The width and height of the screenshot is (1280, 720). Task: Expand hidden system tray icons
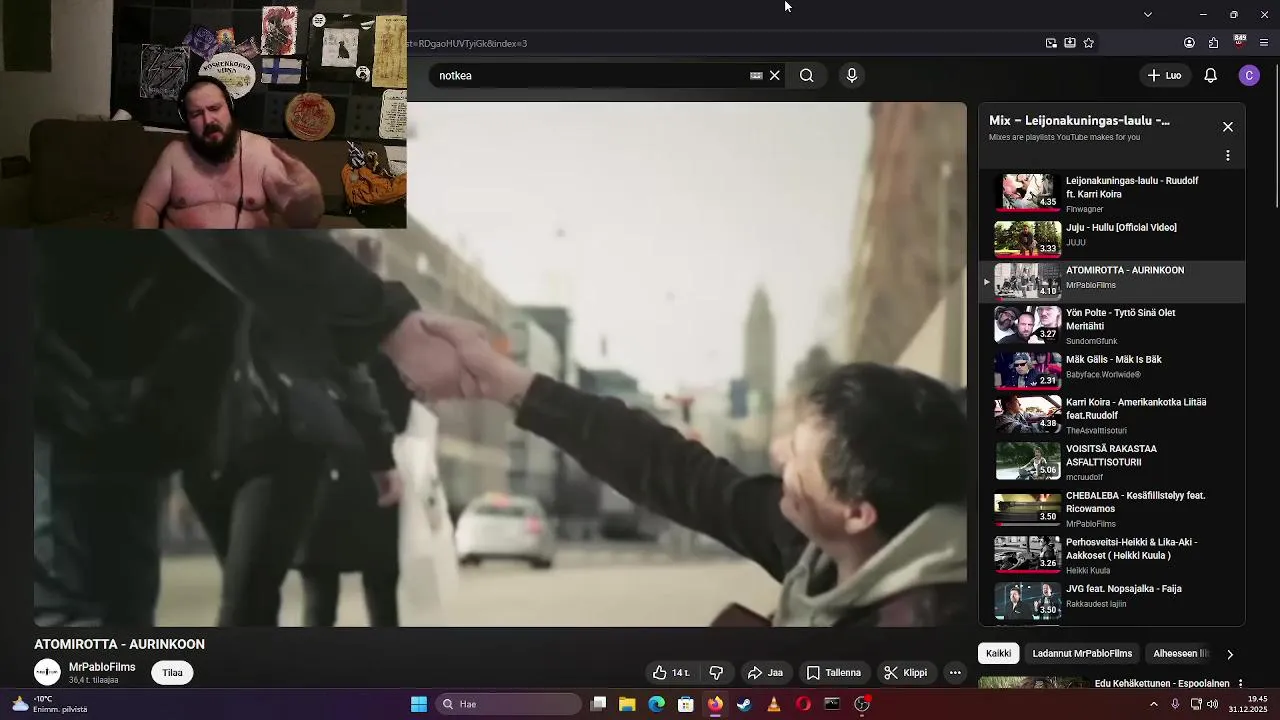coord(1154,704)
